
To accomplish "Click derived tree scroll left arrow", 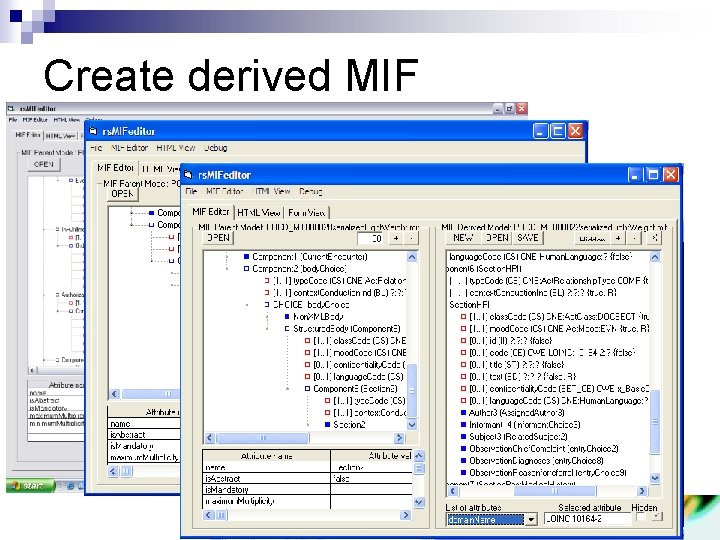I will point(452,491).
